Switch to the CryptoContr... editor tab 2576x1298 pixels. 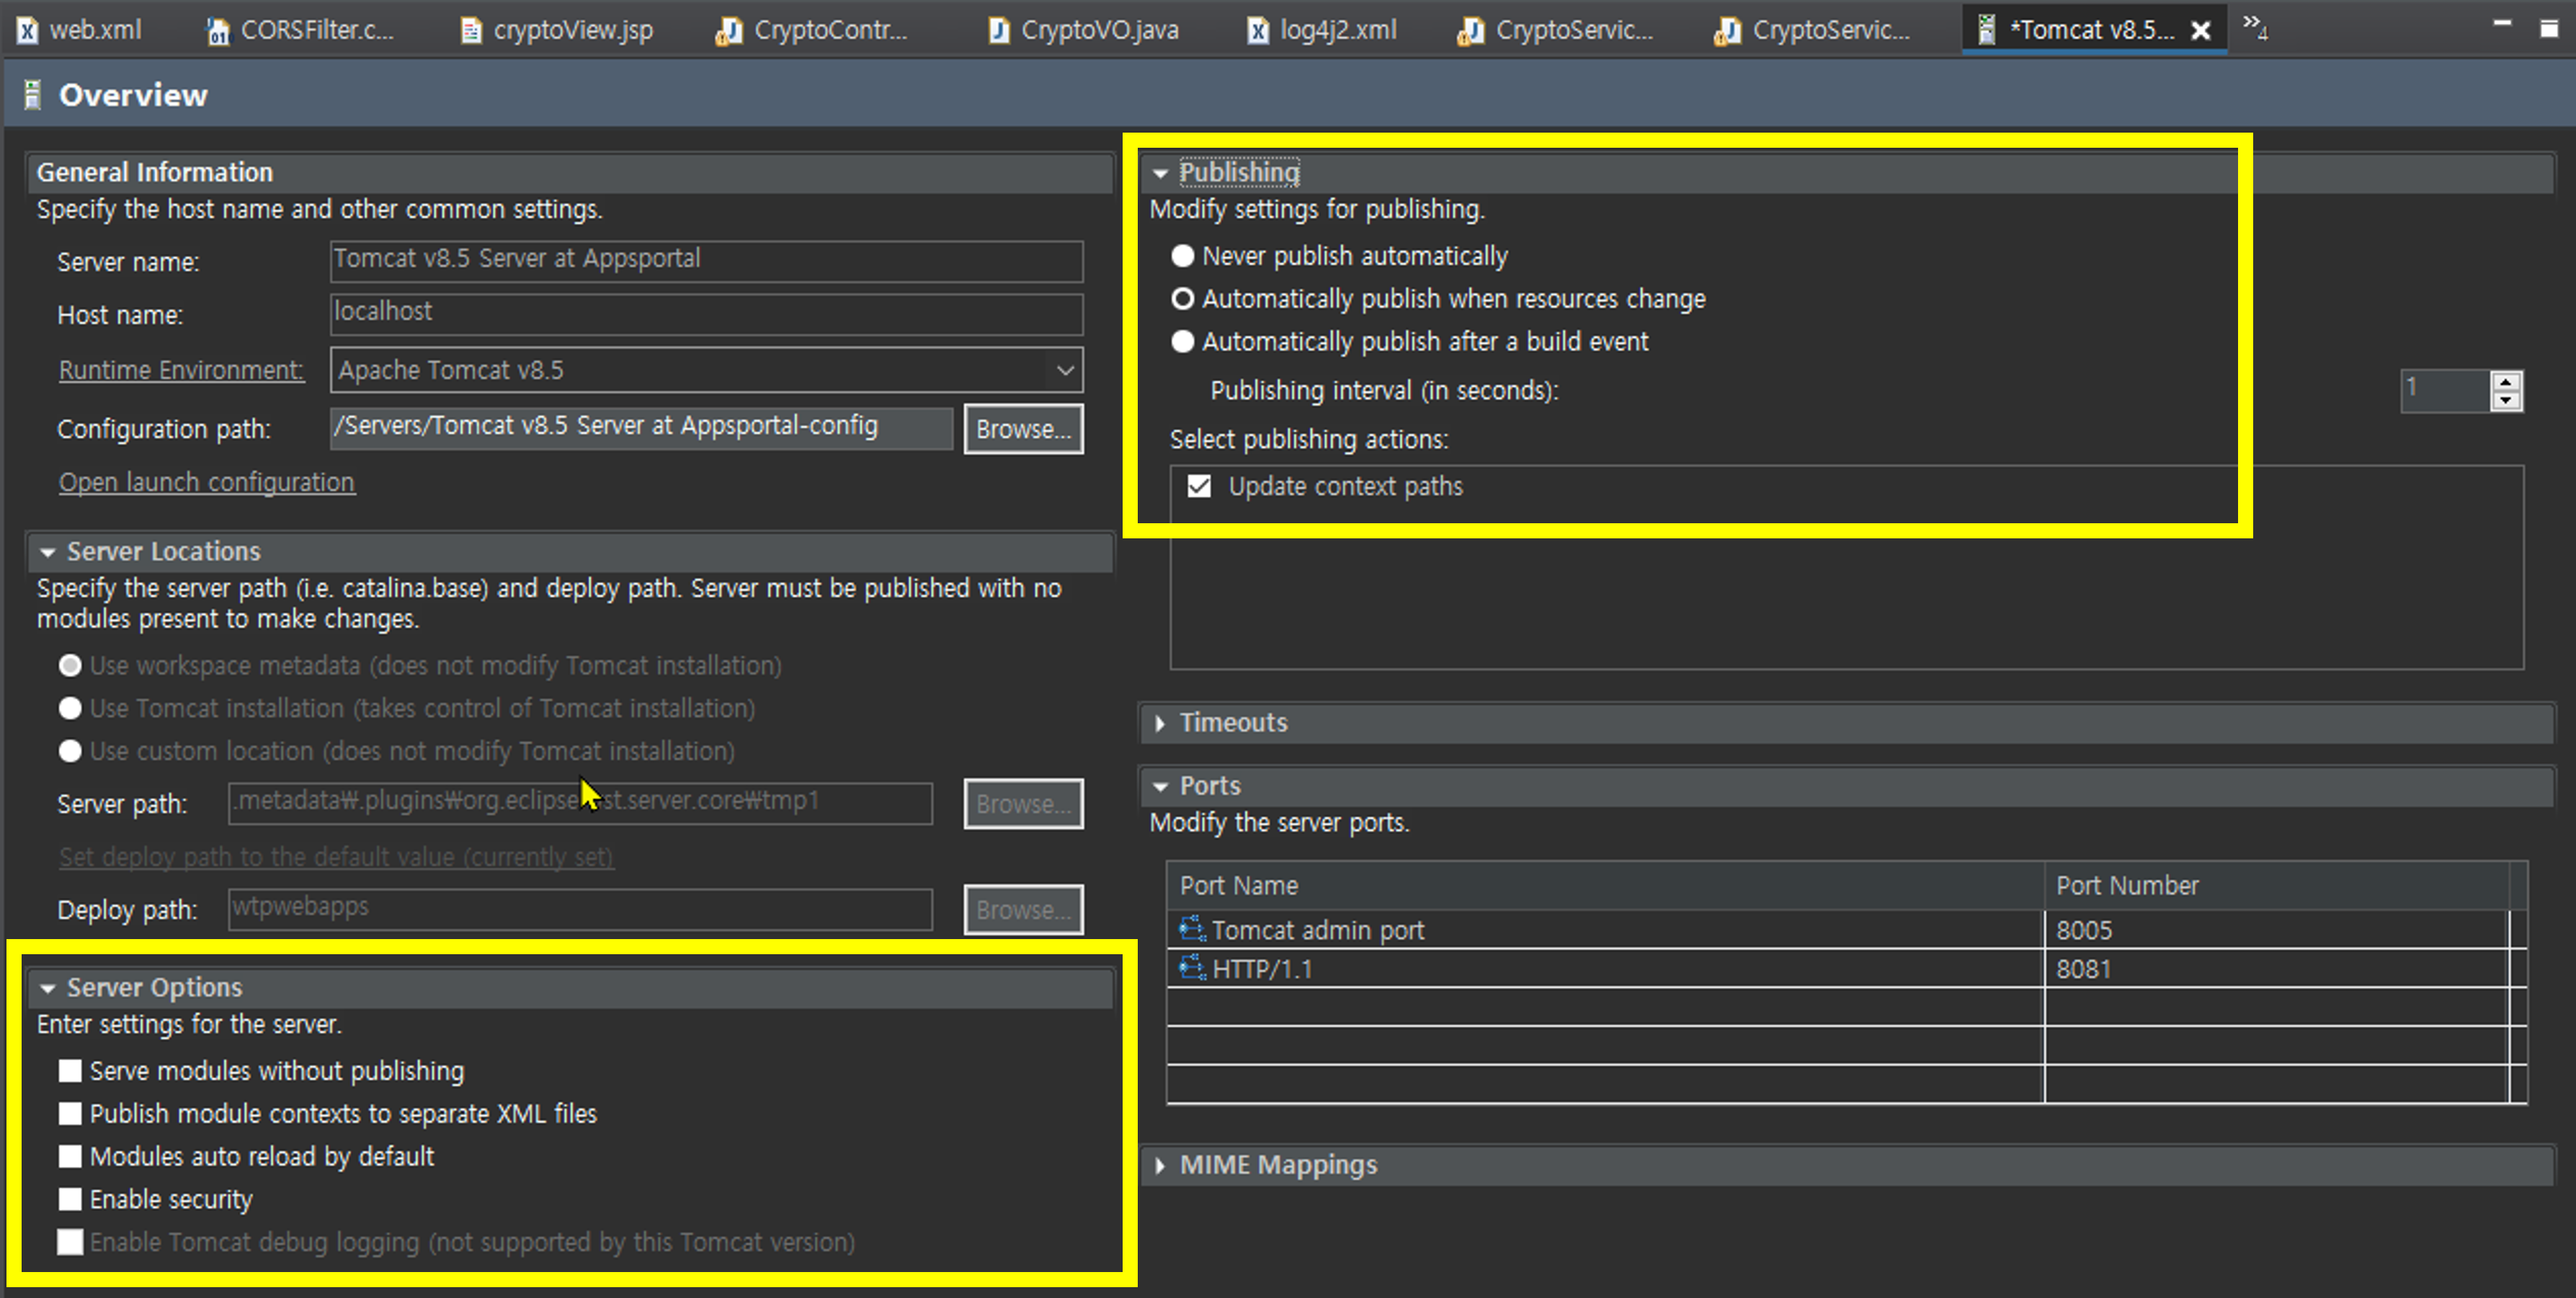[x=830, y=31]
